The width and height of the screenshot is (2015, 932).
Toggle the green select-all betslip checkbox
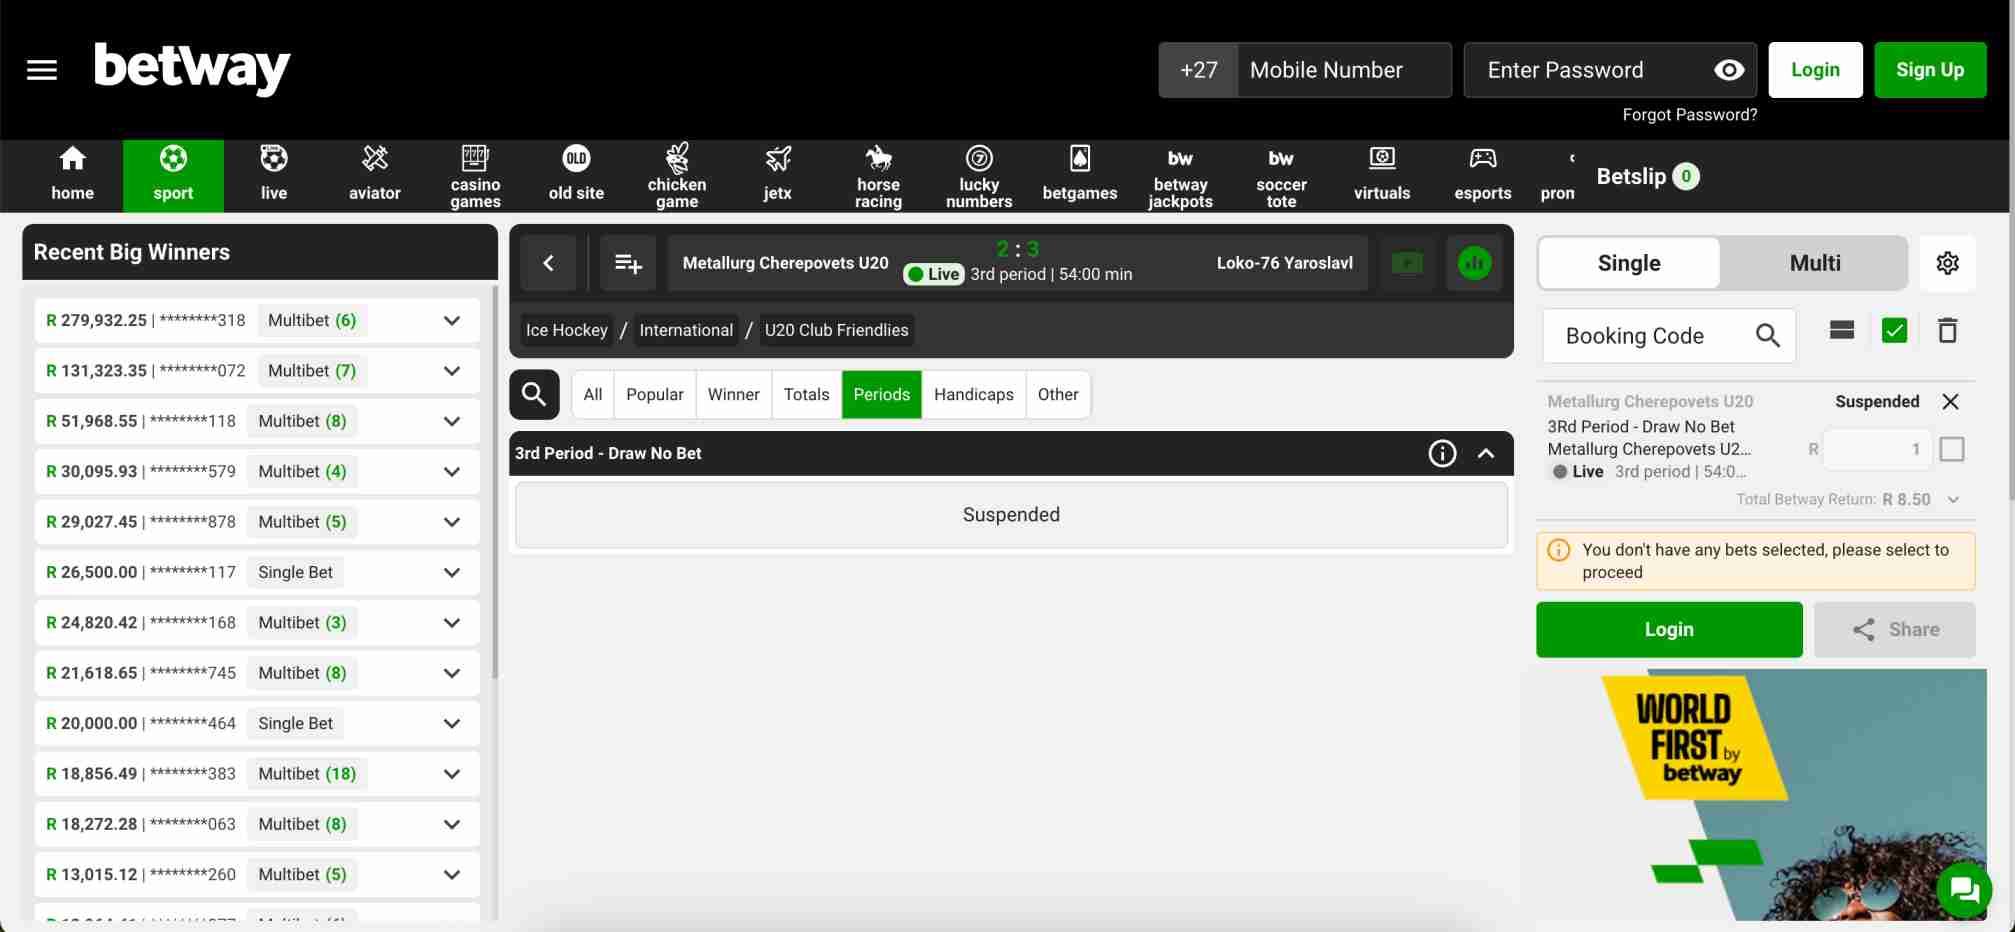click(1894, 330)
